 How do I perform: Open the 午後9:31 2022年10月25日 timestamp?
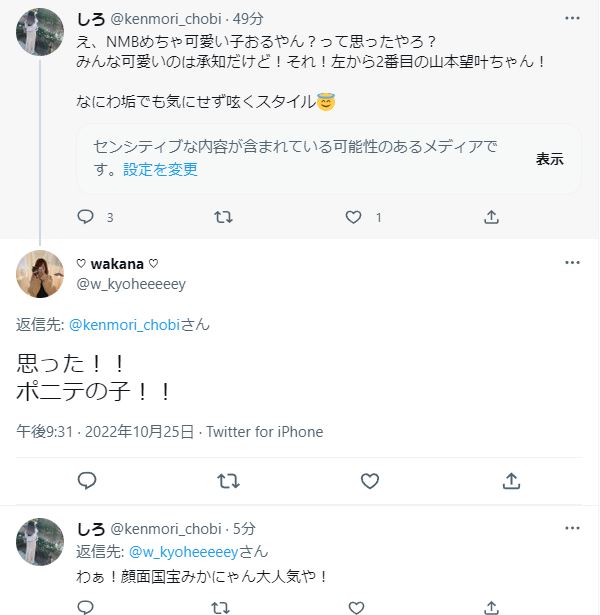coord(104,432)
